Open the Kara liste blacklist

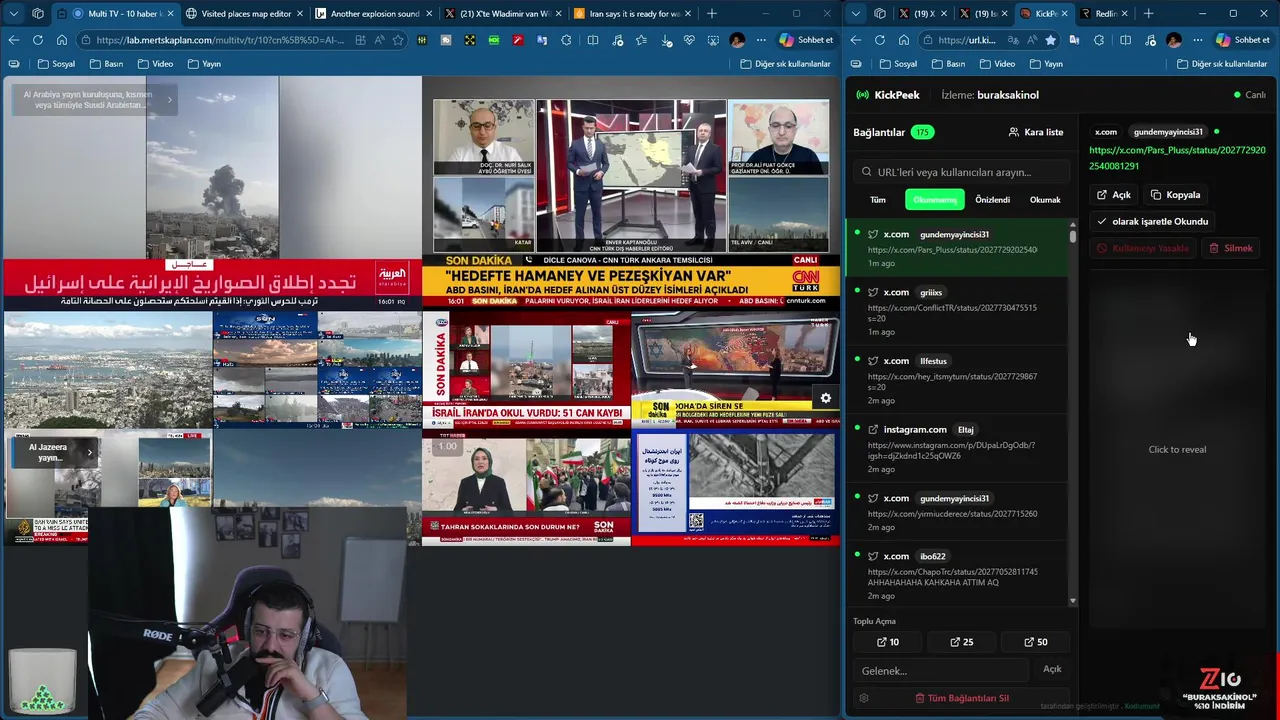(1036, 132)
